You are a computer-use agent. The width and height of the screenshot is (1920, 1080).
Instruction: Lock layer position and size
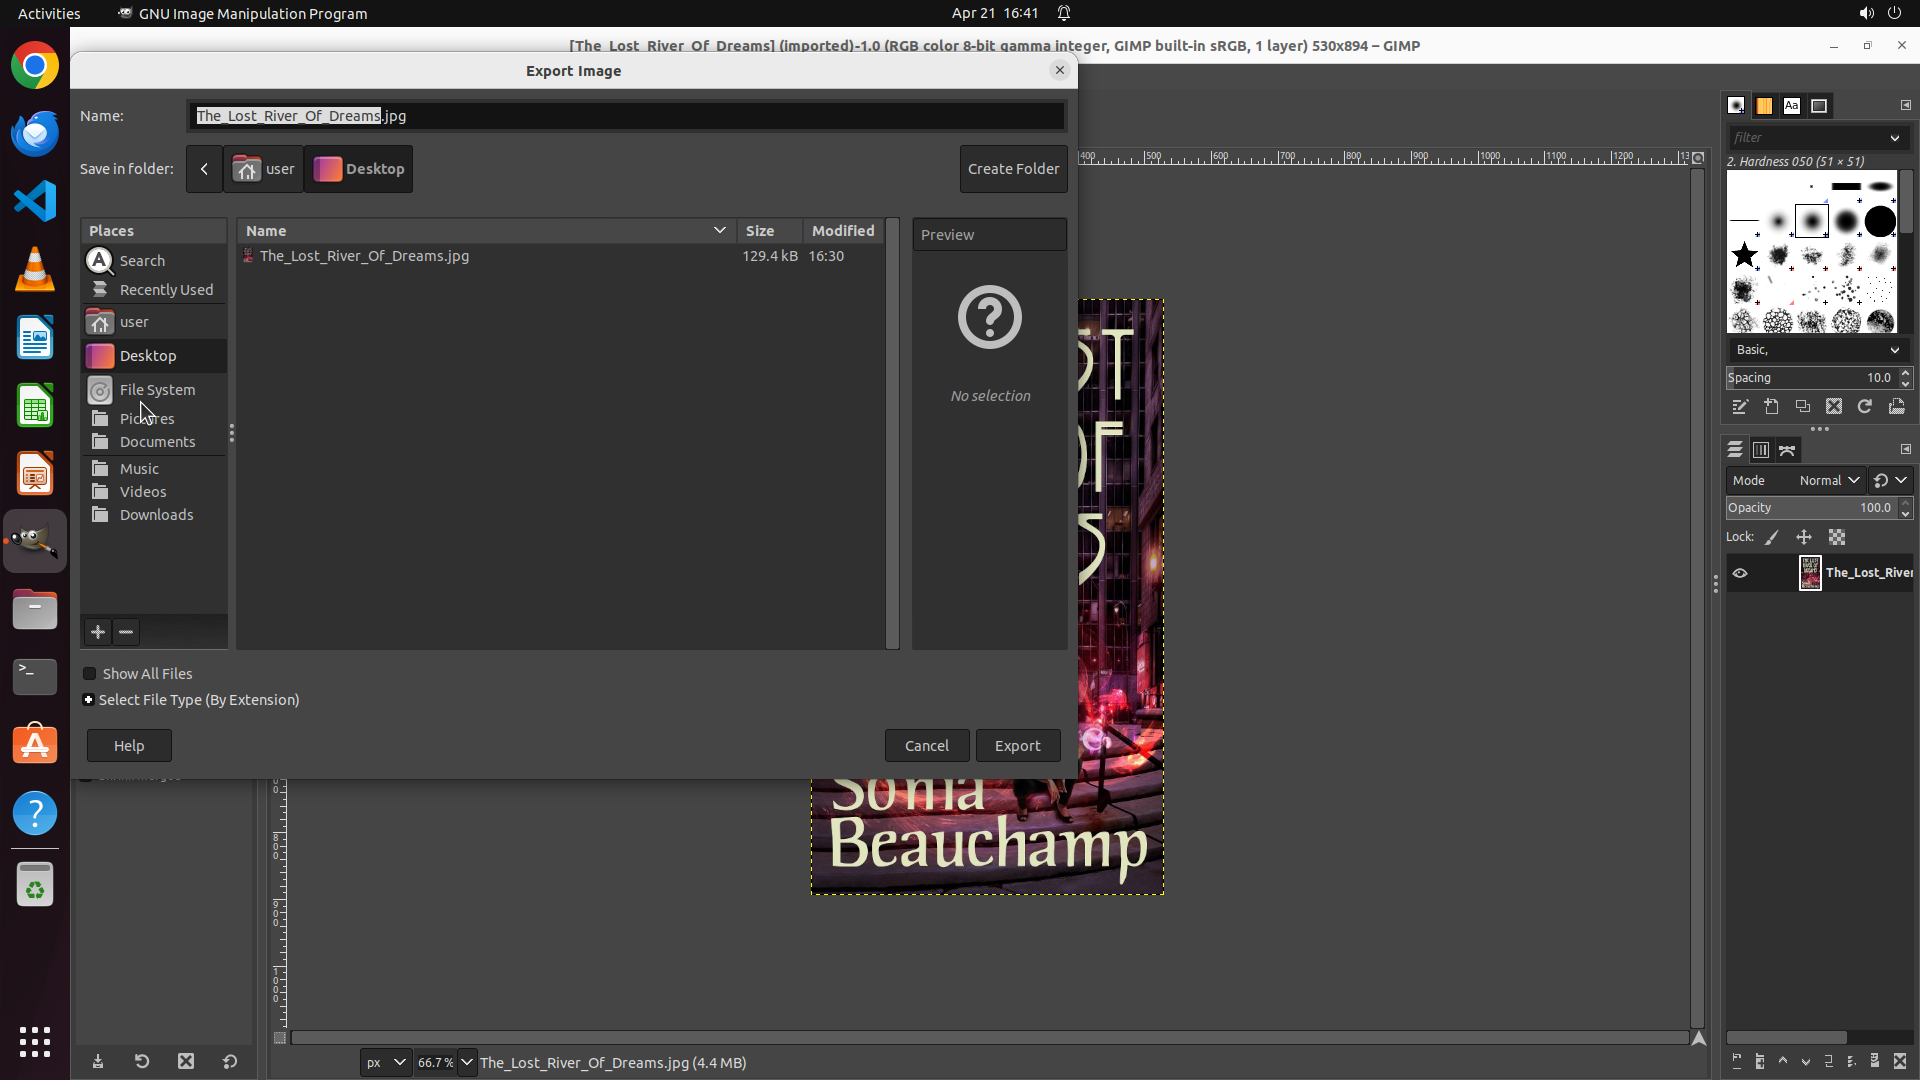coord(1804,538)
